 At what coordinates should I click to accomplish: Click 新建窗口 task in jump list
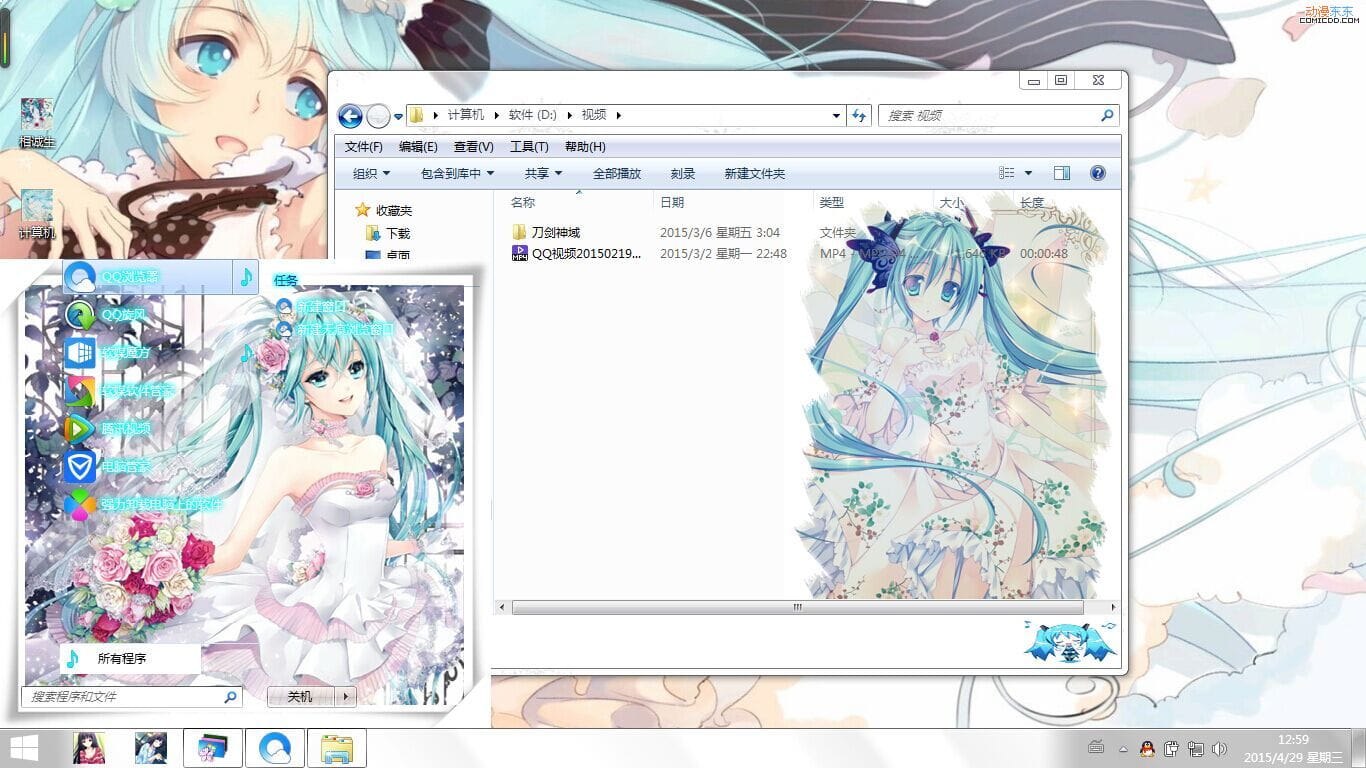(x=313, y=307)
